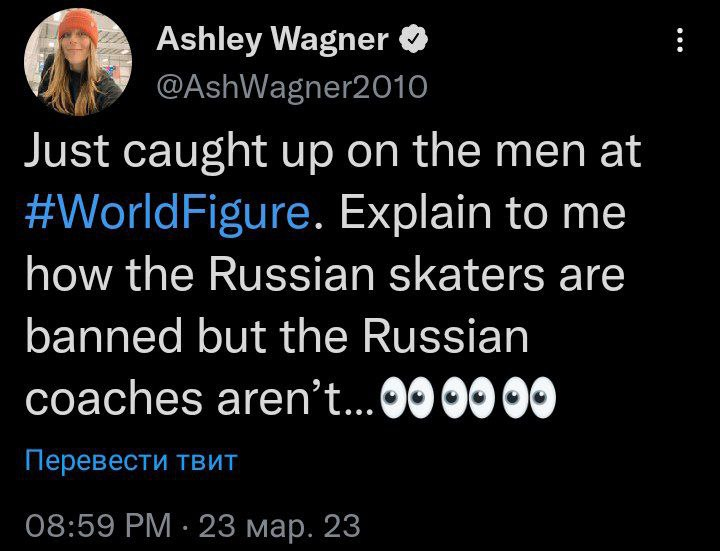The image size is (720, 551).
Task: Click the Ashley Wagner display name
Action: (x=273, y=40)
